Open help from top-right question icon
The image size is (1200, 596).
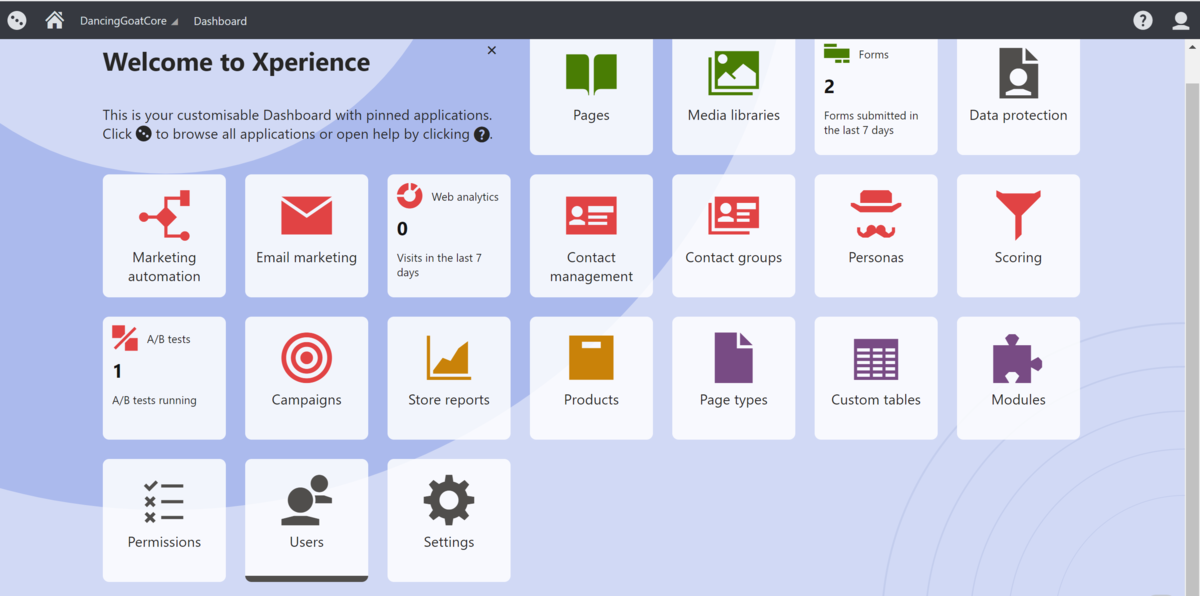coord(1142,20)
